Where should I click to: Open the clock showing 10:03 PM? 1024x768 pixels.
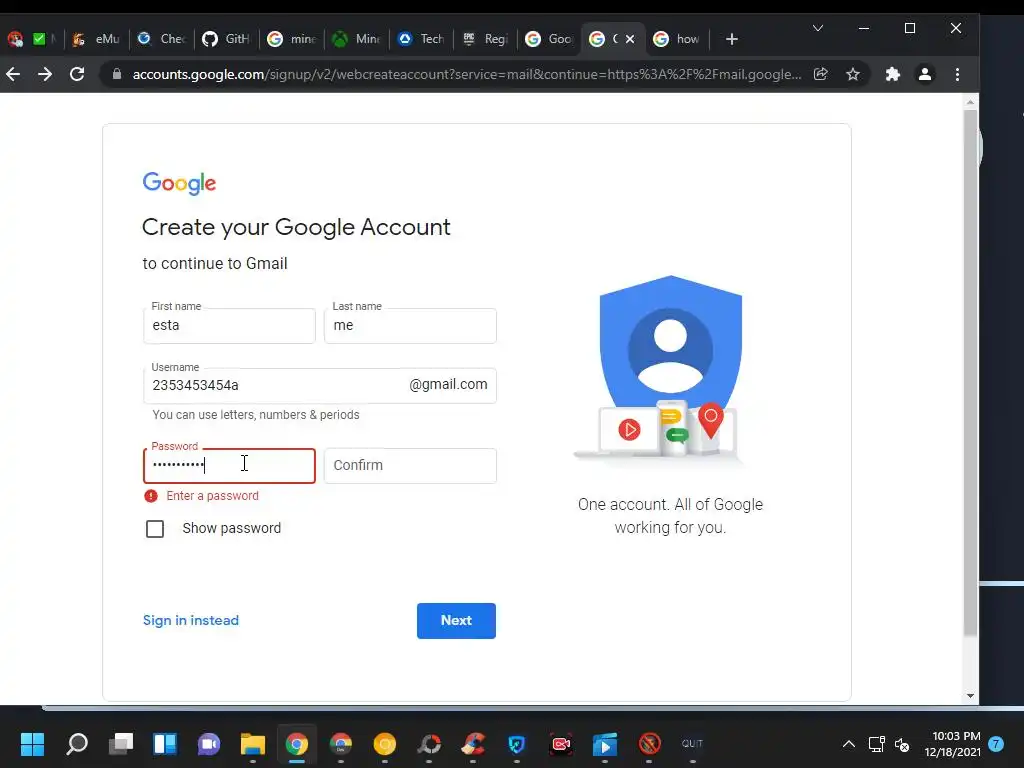(953, 744)
